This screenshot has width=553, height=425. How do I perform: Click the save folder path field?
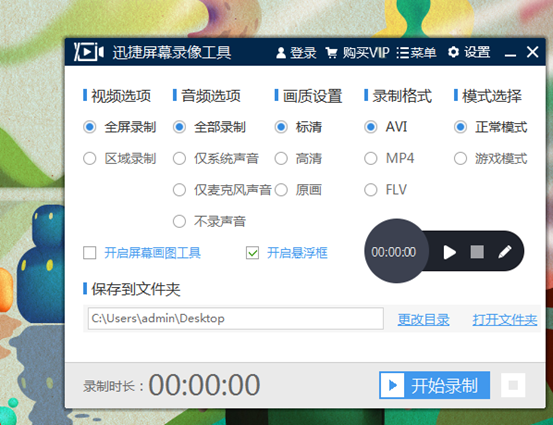[236, 318]
